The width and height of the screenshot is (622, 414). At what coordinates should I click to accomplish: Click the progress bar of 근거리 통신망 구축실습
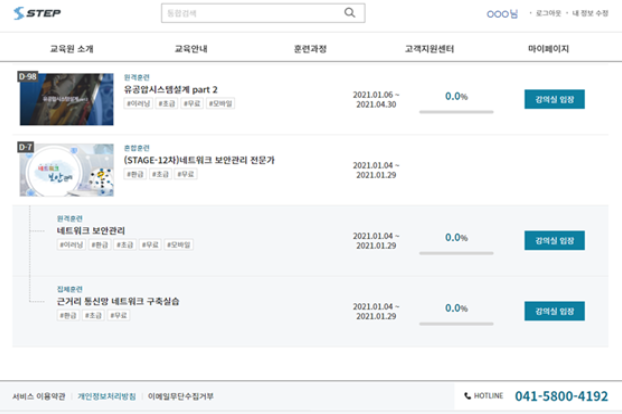[456, 324]
